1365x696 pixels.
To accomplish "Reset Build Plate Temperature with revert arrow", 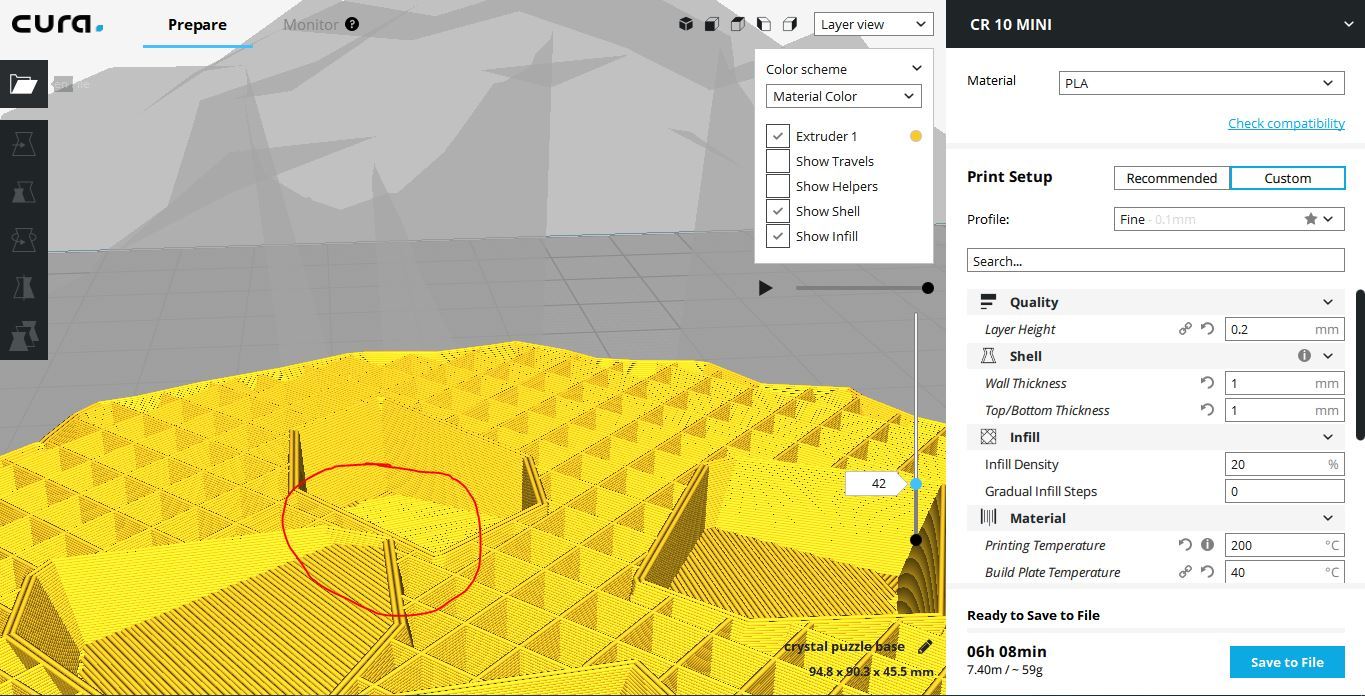I will [x=1207, y=572].
